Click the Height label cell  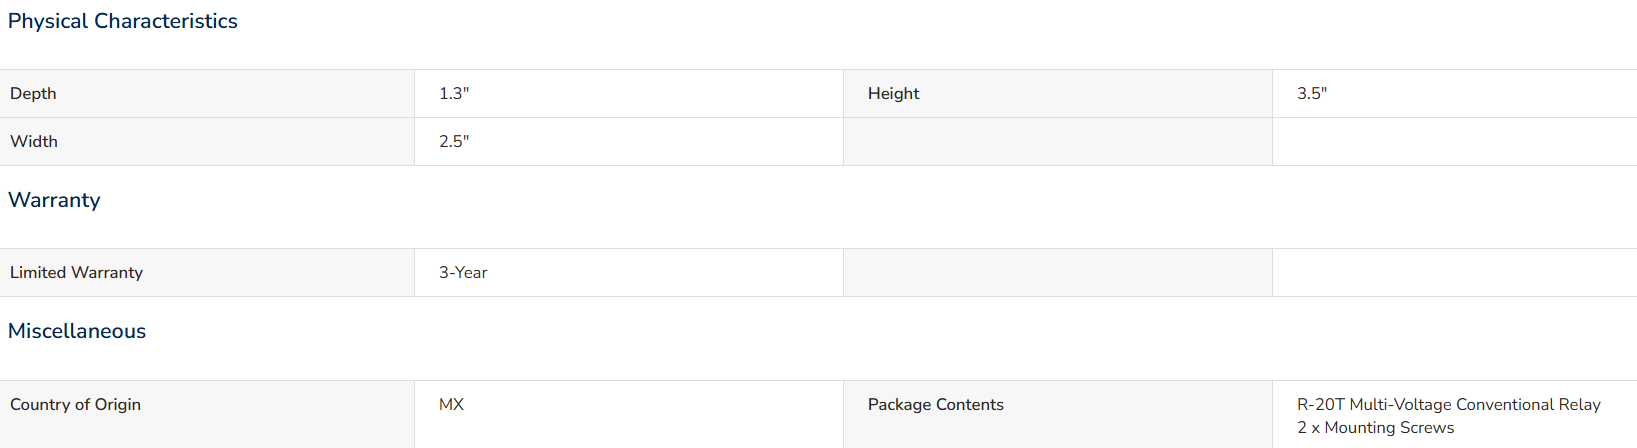tap(1058, 94)
